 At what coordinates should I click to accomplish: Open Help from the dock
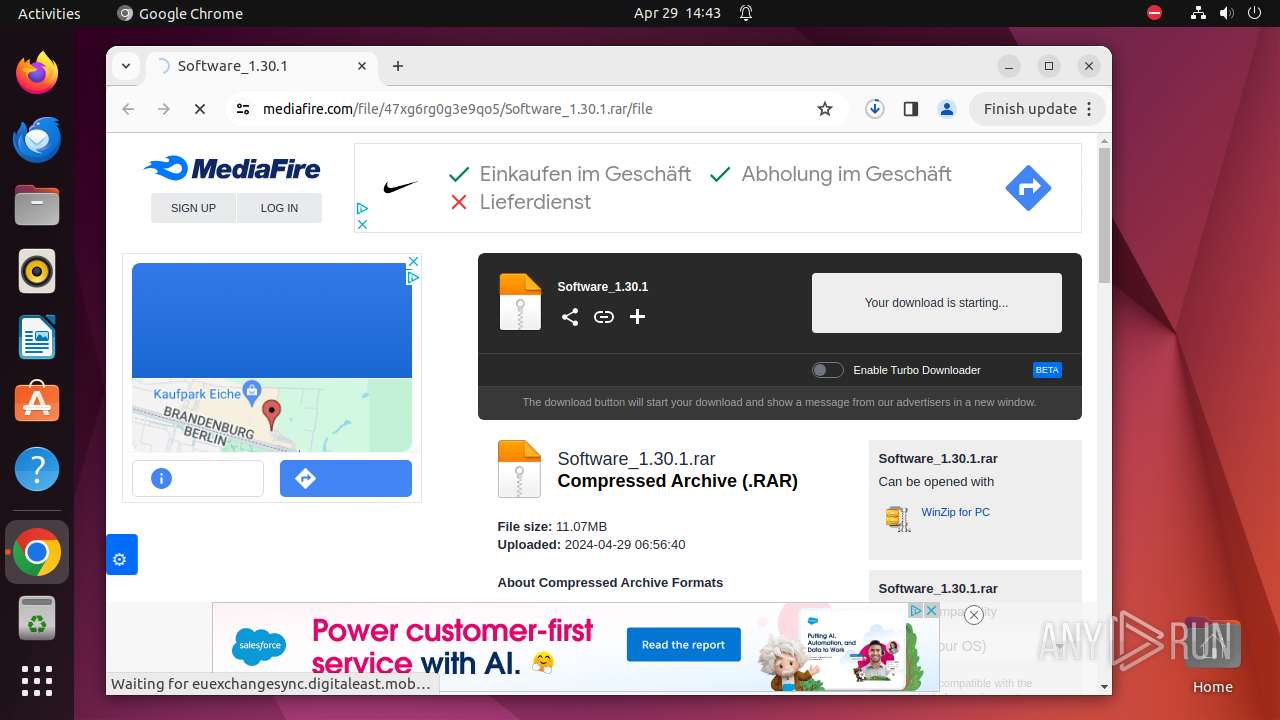[37, 469]
